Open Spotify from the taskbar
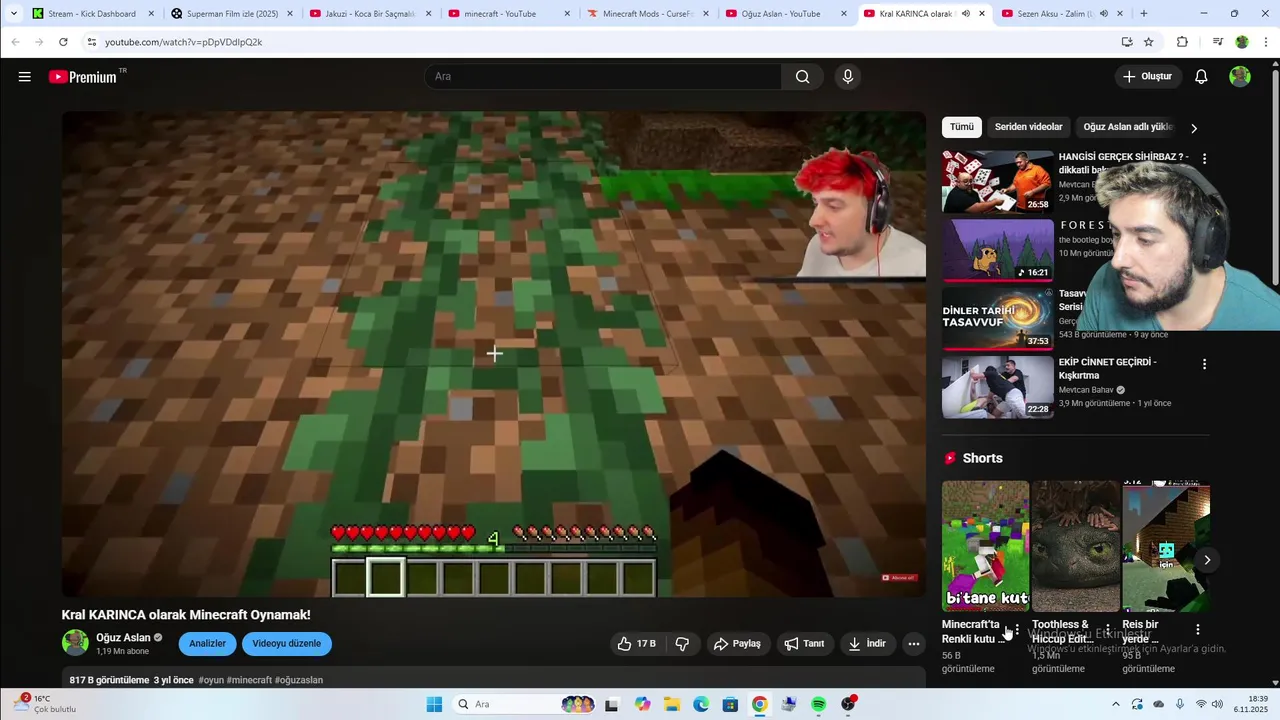The height and width of the screenshot is (720, 1280). coord(818,704)
